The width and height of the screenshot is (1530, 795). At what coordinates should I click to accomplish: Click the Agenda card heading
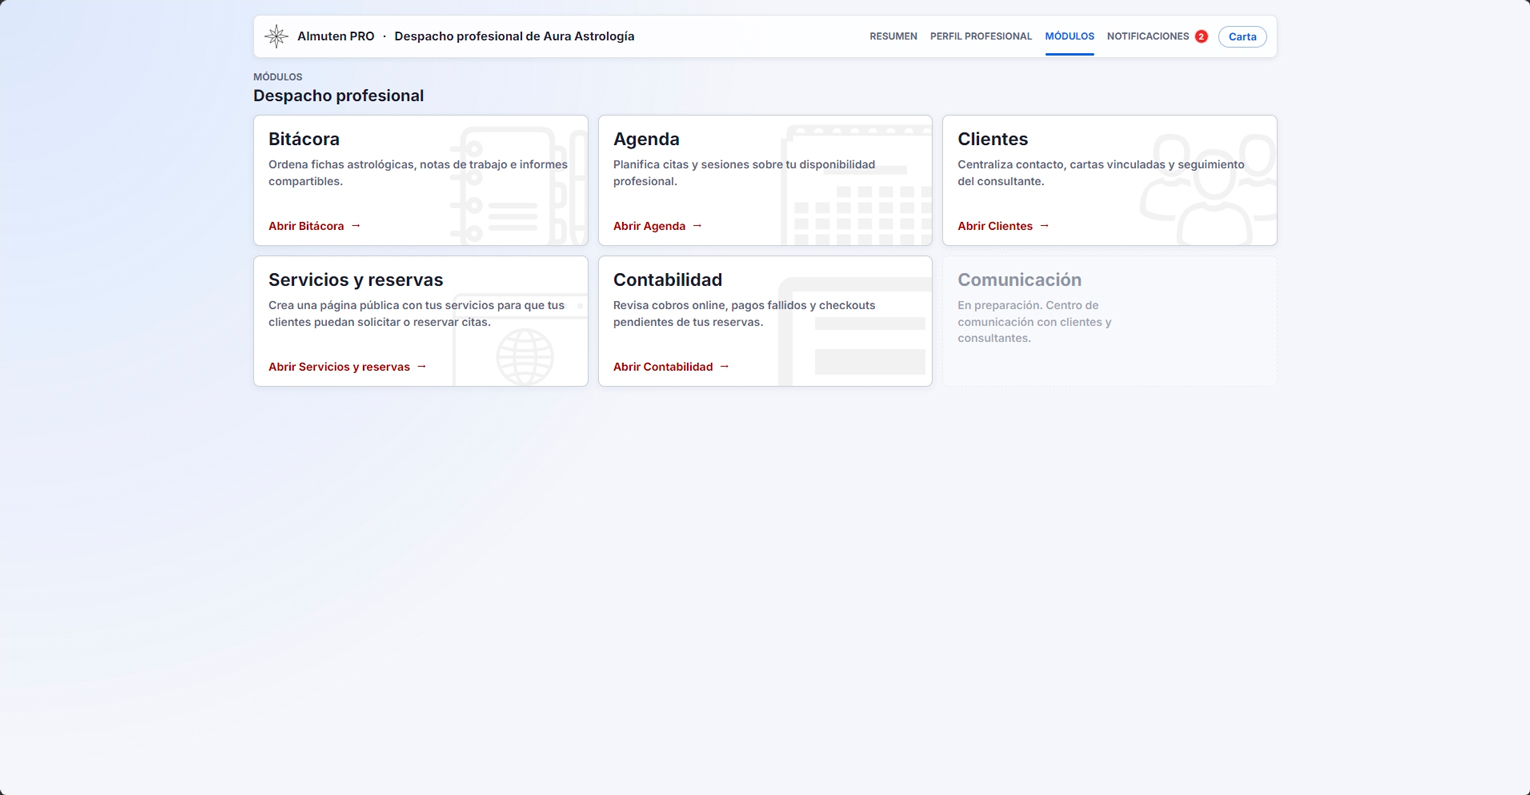(x=646, y=139)
